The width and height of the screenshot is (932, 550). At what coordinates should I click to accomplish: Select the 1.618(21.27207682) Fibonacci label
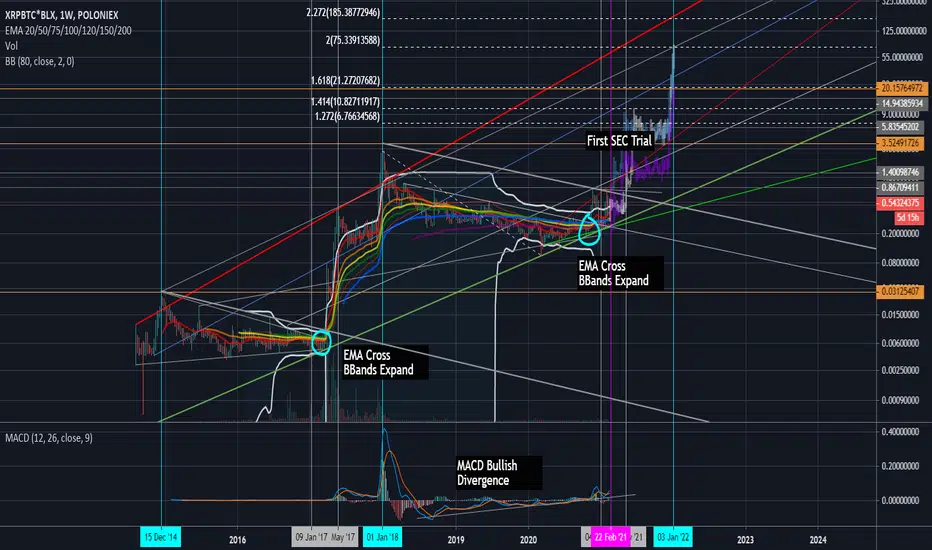click(345, 80)
